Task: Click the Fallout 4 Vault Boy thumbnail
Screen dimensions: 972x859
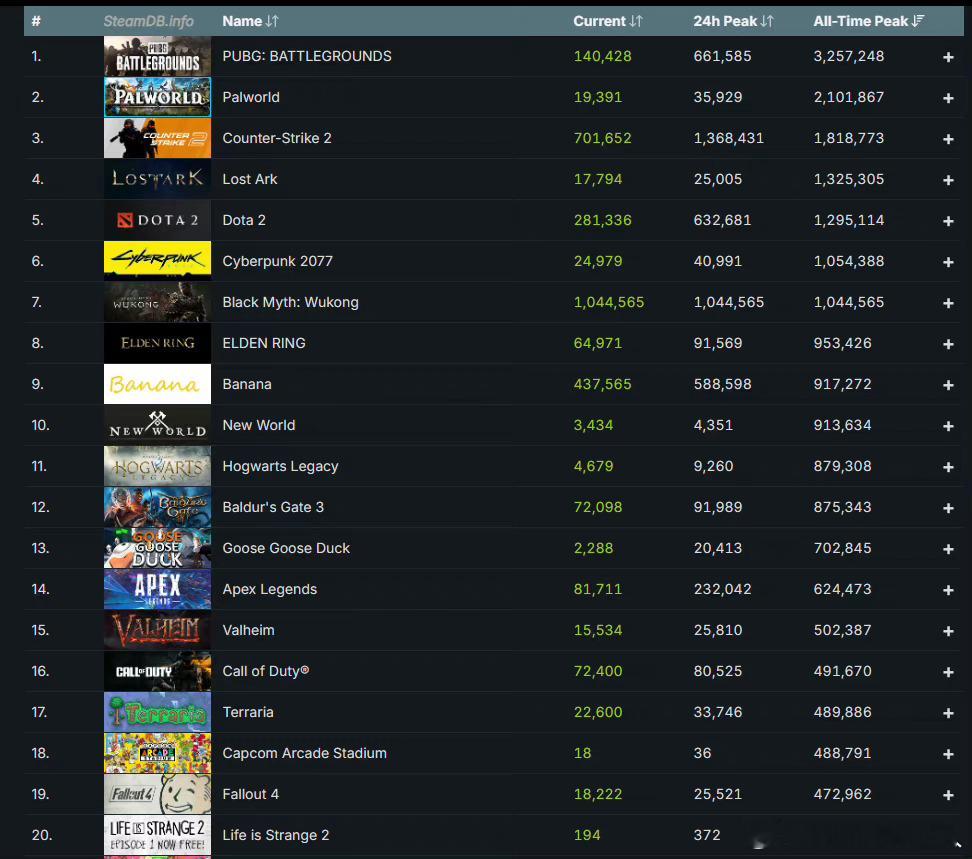Action: 157,794
